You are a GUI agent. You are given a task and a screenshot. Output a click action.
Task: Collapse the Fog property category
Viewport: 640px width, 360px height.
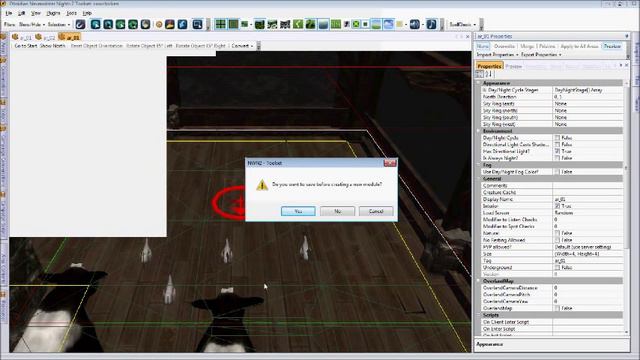click(478, 165)
